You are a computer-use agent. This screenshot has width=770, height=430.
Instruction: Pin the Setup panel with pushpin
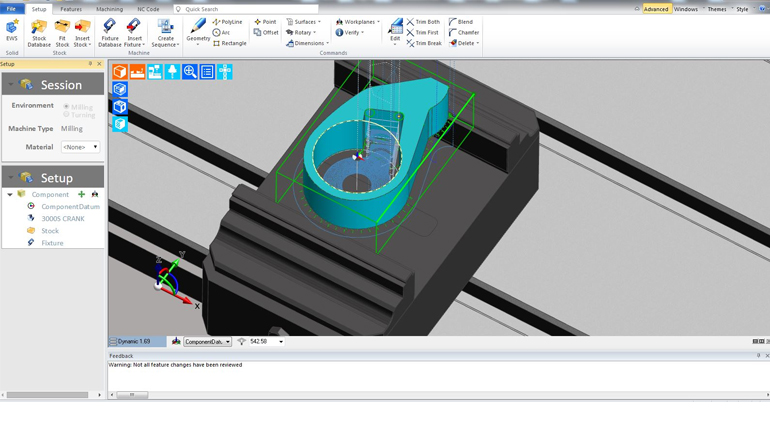point(90,64)
